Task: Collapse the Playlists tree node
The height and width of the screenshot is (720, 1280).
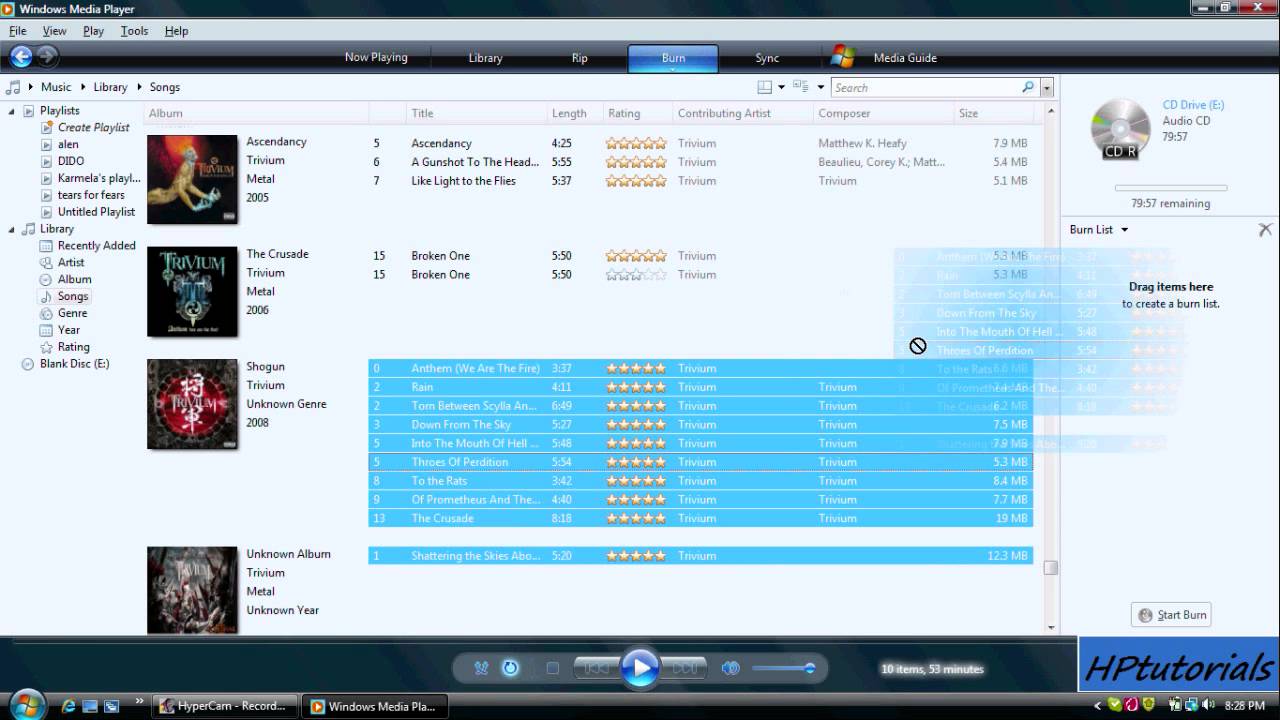Action: [12, 111]
